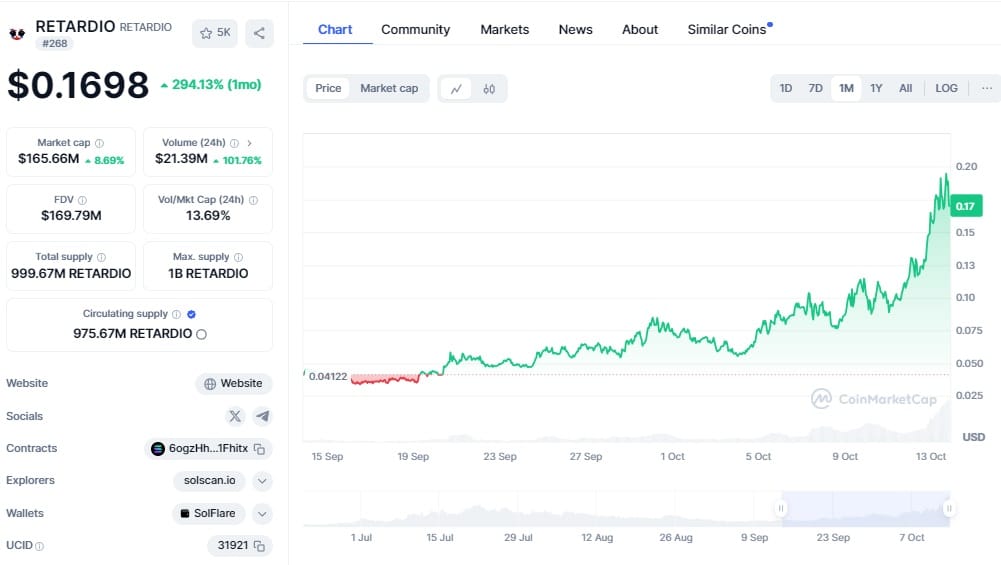Open the X (Twitter) social link
The height and width of the screenshot is (565, 1001).
point(235,416)
